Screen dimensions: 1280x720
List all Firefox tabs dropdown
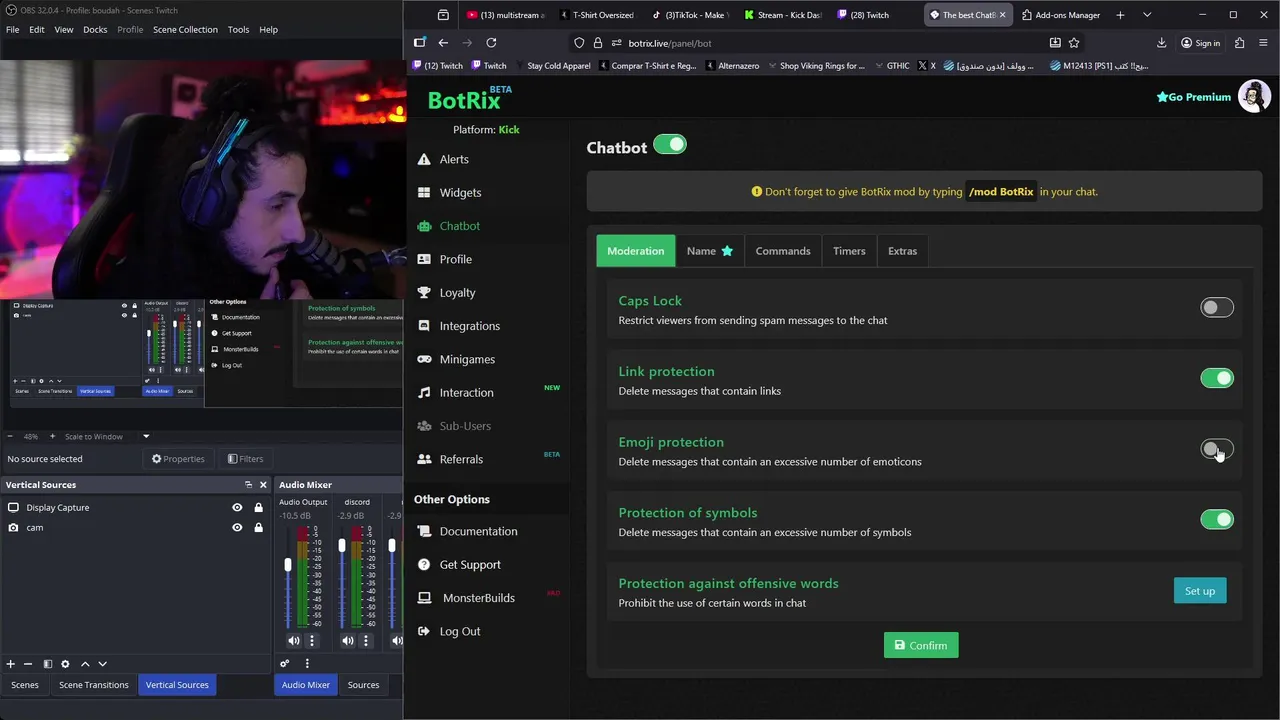click(x=1147, y=15)
